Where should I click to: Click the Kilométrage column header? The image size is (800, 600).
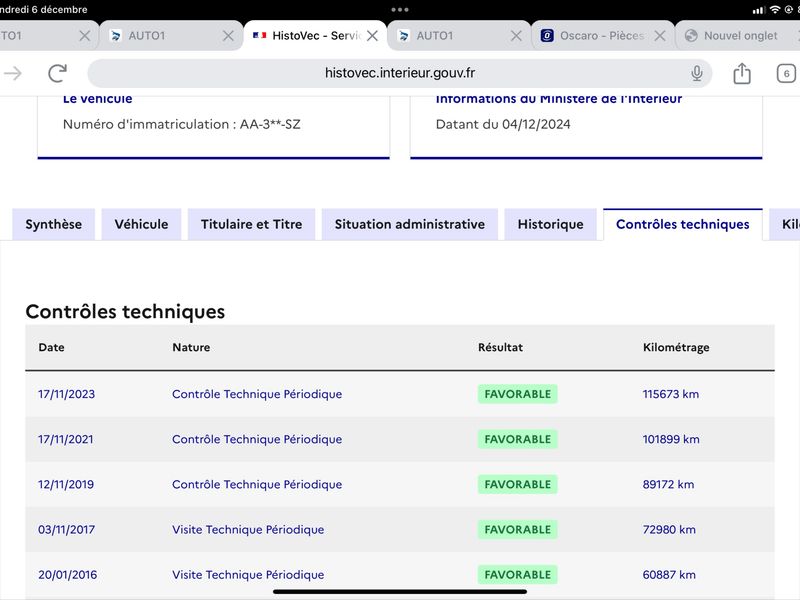pyautogui.click(x=676, y=347)
